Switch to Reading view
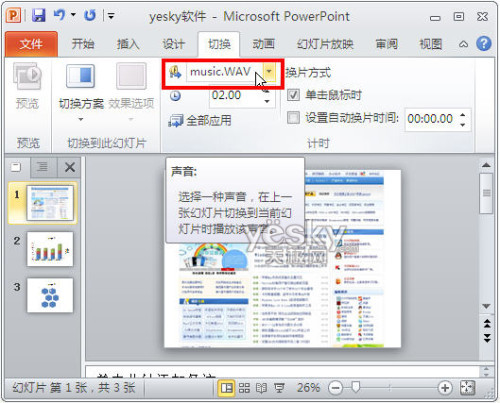Image resolution: width=500 pixels, height=403 pixels. tap(261, 388)
